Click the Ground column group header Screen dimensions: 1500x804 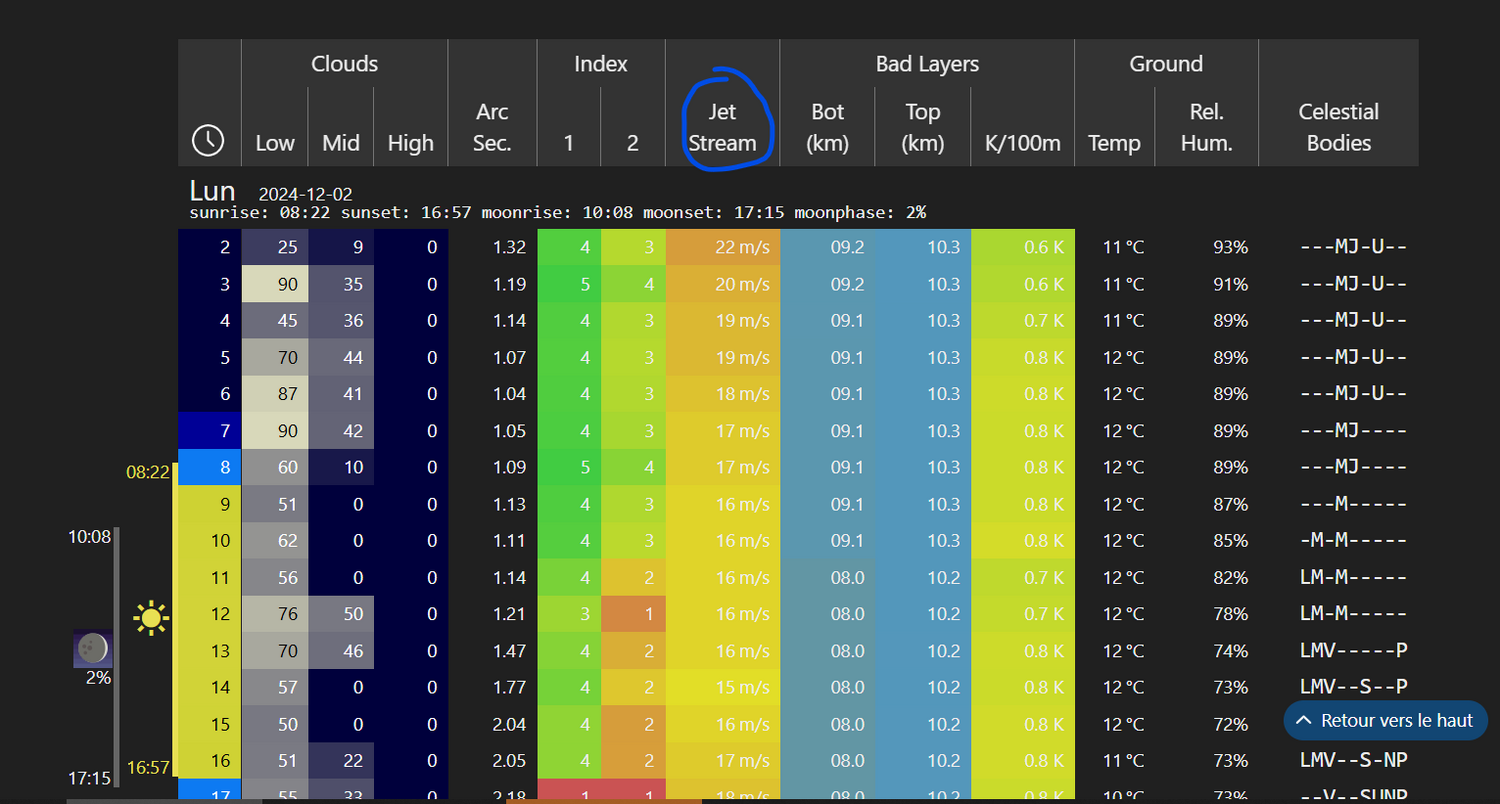pos(1166,64)
